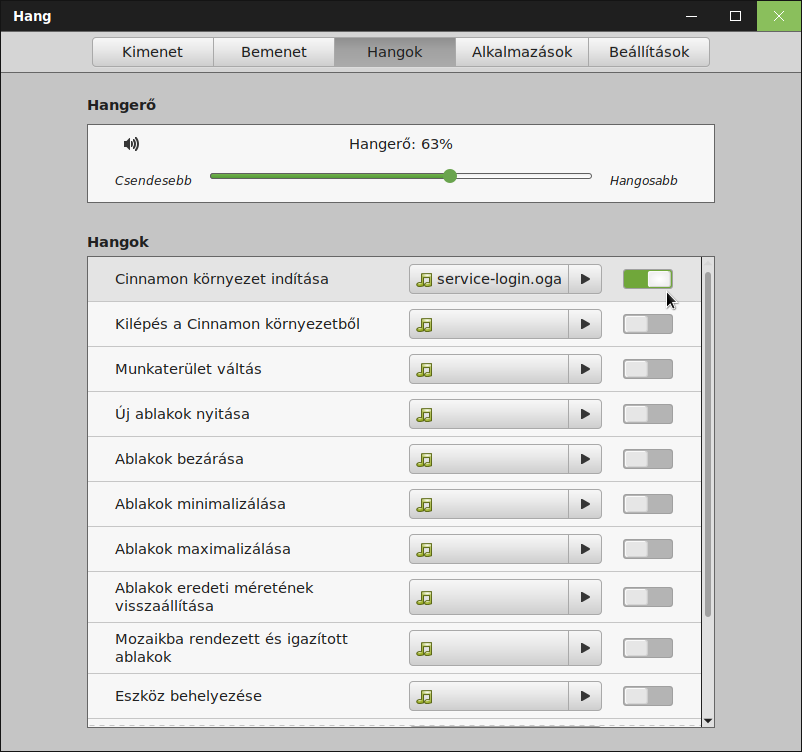802x752 pixels.
Task: Disable the Cinnamon környezet indítása sound toggle
Action: coord(648,279)
